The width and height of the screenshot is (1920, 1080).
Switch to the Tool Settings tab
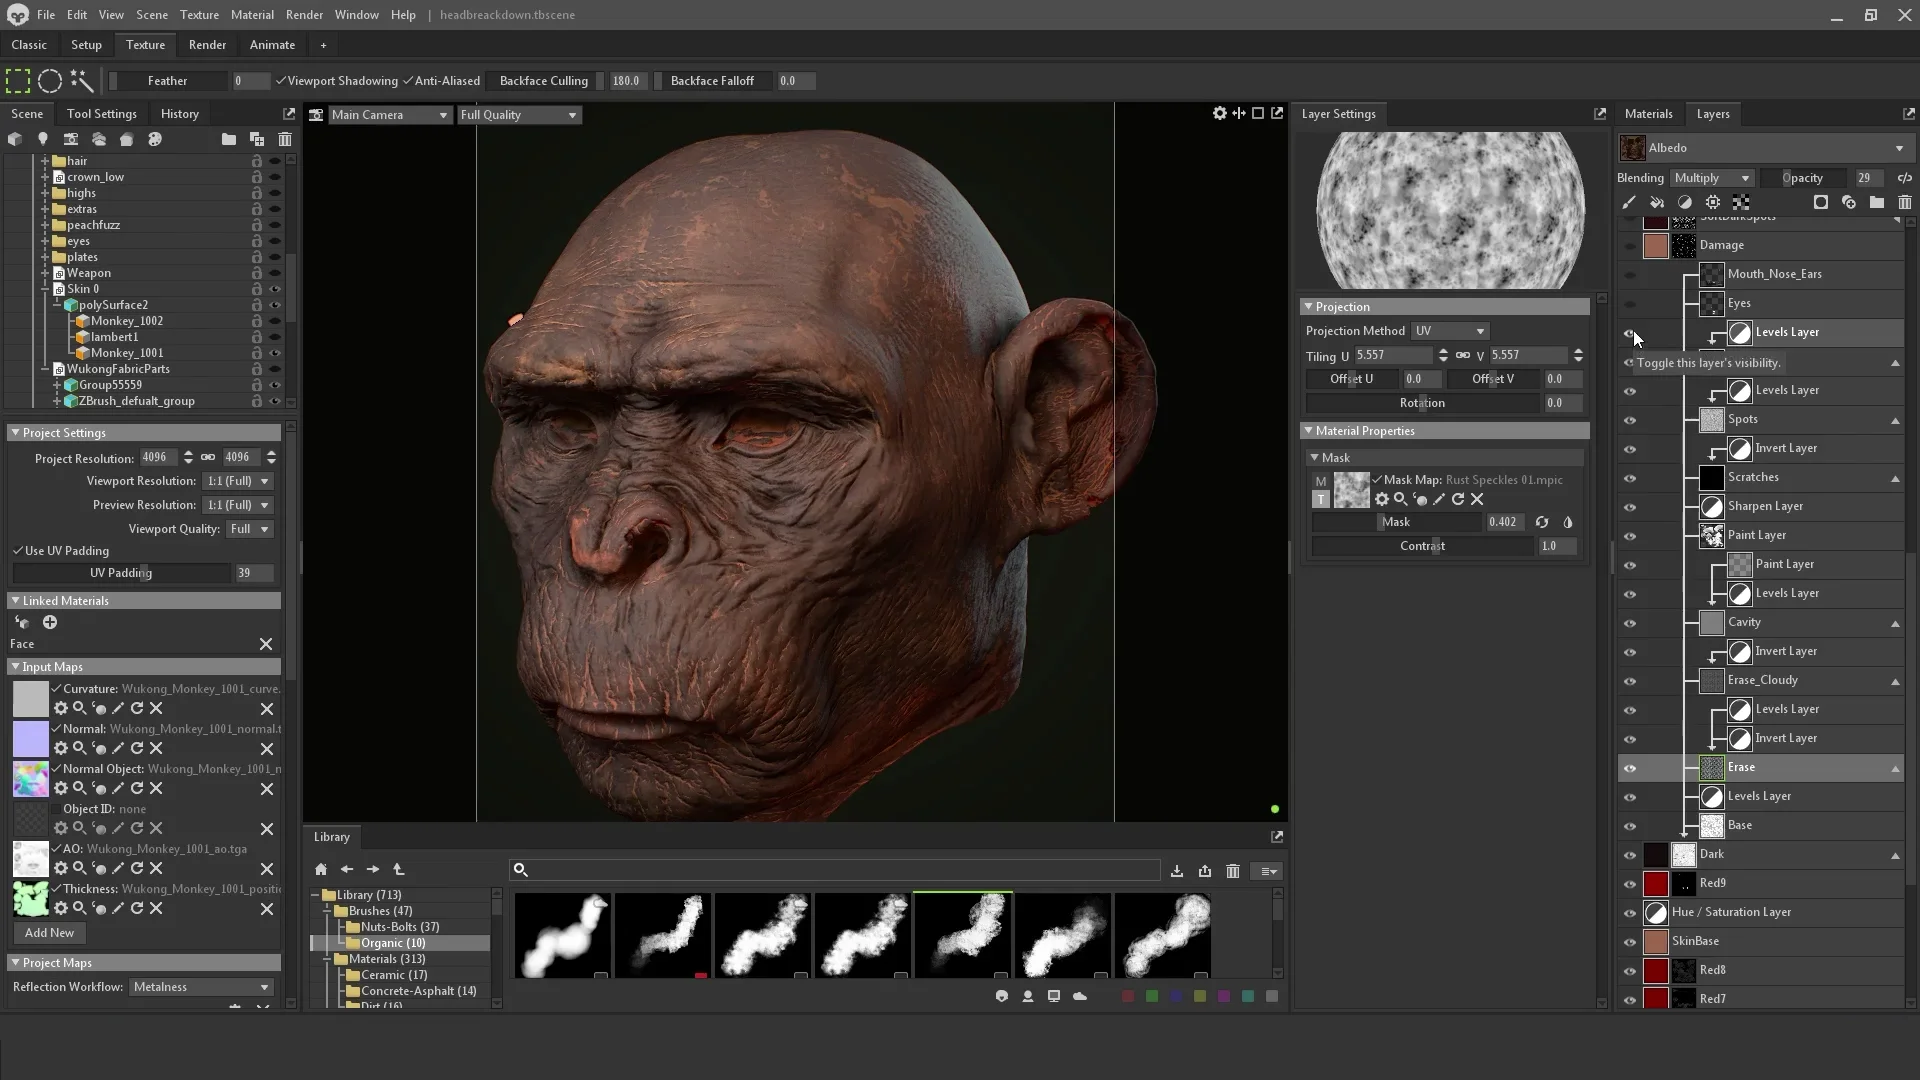101,114
